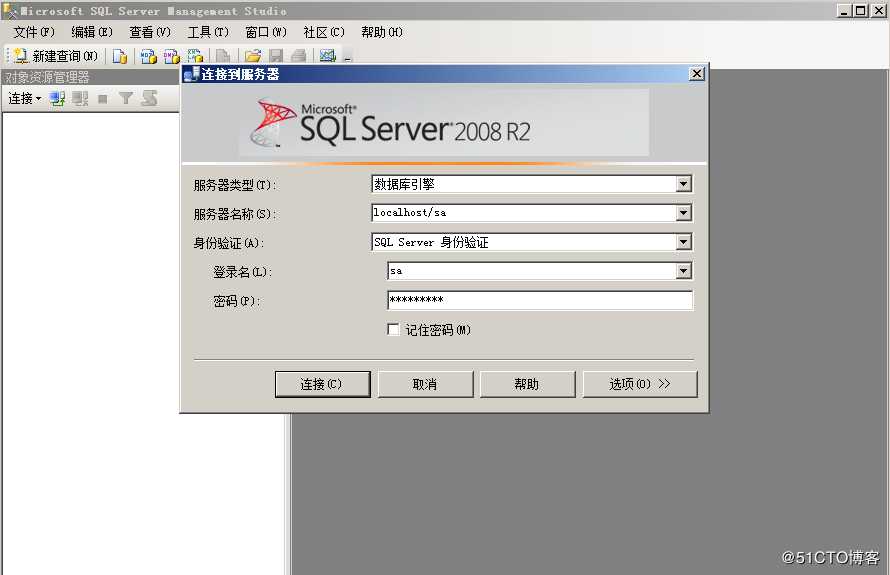Viewport: 890px width, 575px height.
Task: Open the 帮助(H) menu
Action: click(x=382, y=32)
